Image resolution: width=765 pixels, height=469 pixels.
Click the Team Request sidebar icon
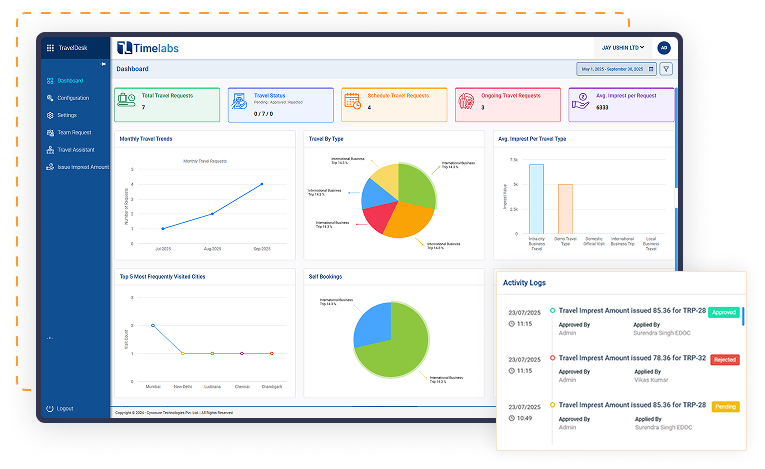(49, 132)
